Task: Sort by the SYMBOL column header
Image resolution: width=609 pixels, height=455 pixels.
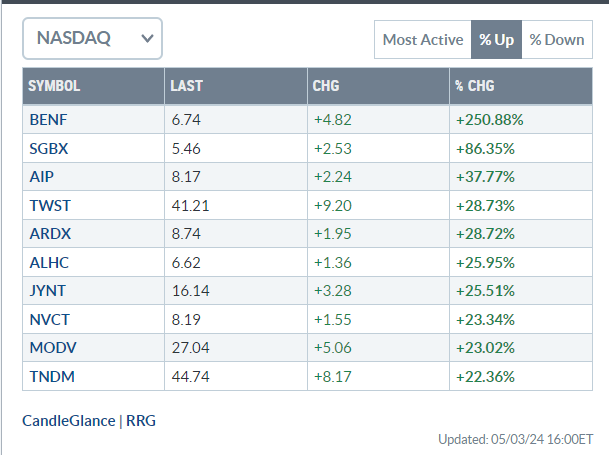Action: [54, 86]
